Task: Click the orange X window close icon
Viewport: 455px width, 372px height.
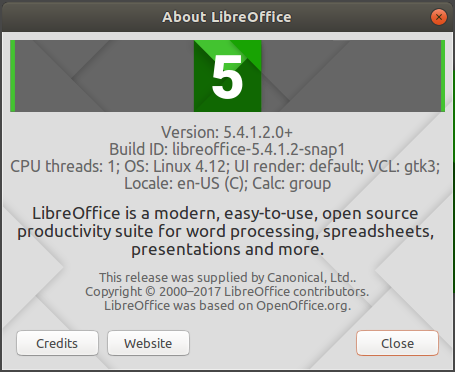Action: click(439, 17)
